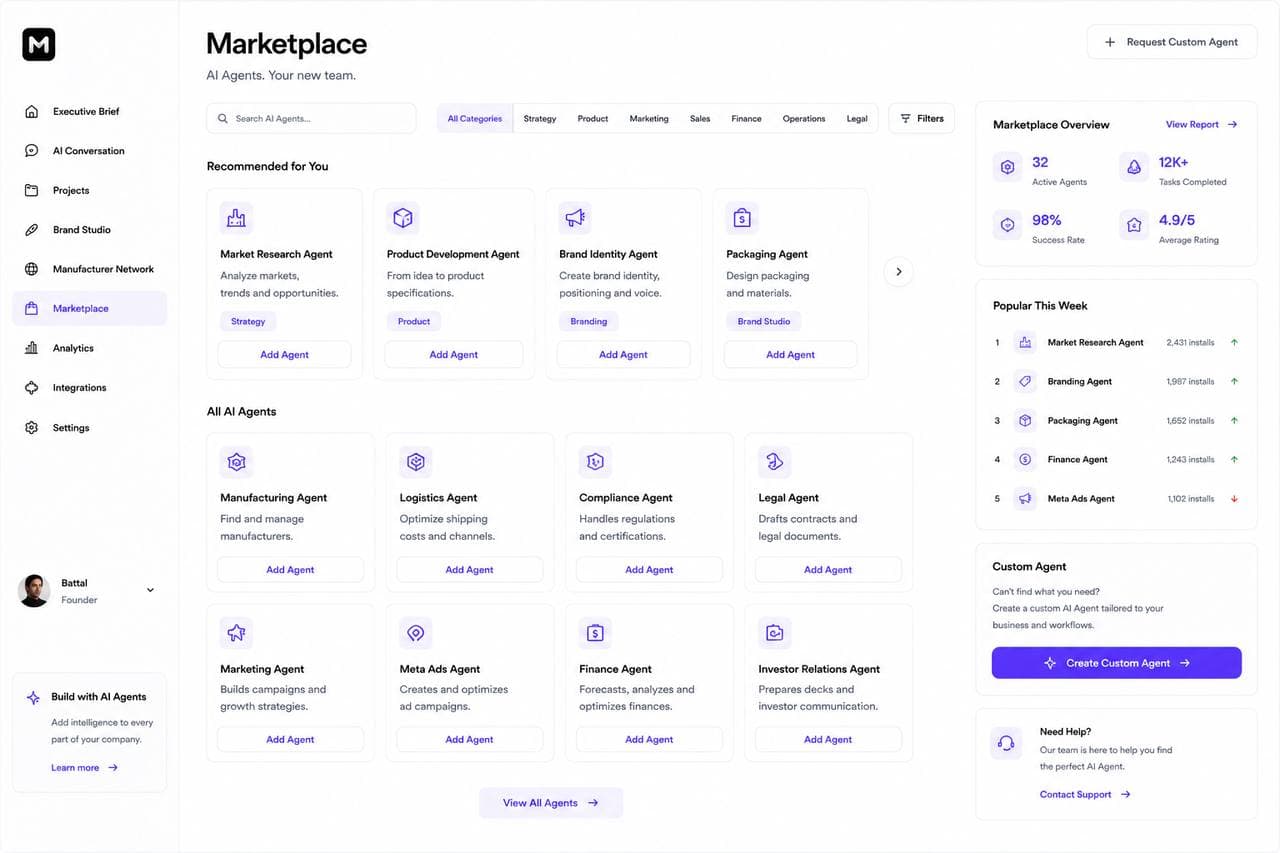This screenshot has width=1280, height=853.
Task: Click the Logistics Agent card icon
Action: pyautogui.click(x=416, y=462)
